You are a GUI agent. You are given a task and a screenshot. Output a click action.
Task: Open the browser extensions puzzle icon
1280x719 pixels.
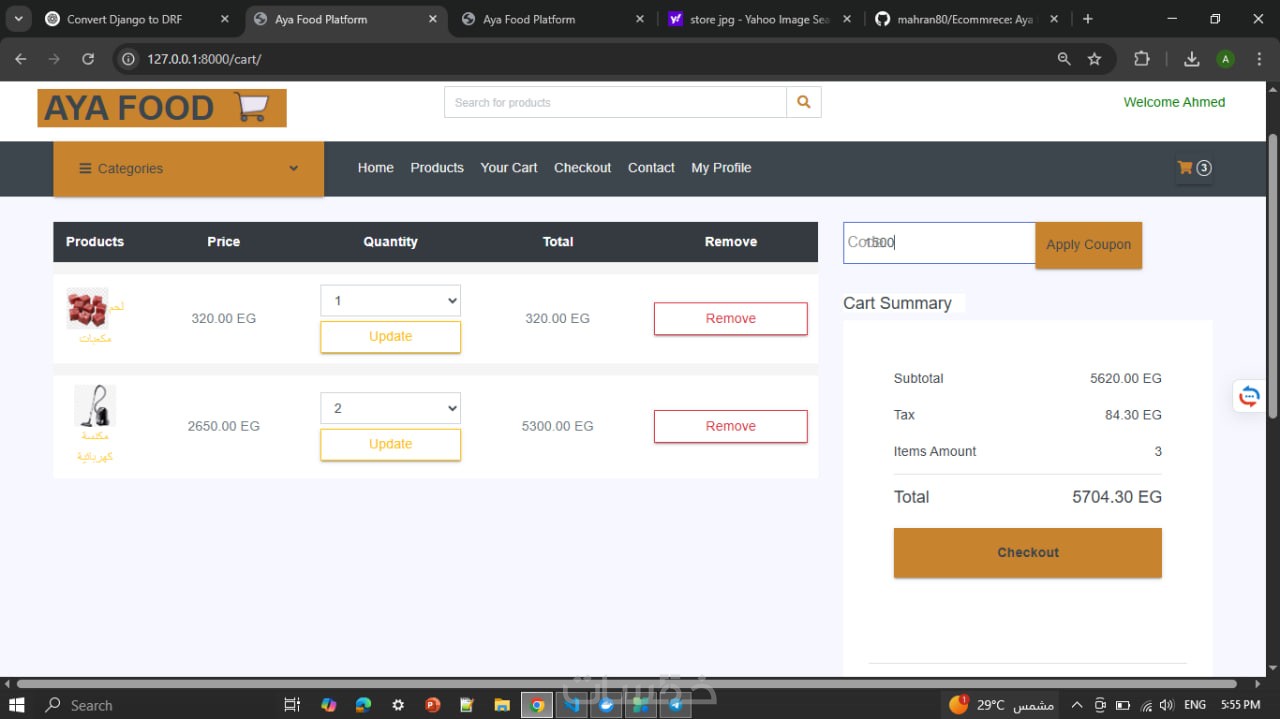pyautogui.click(x=1142, y=59)
